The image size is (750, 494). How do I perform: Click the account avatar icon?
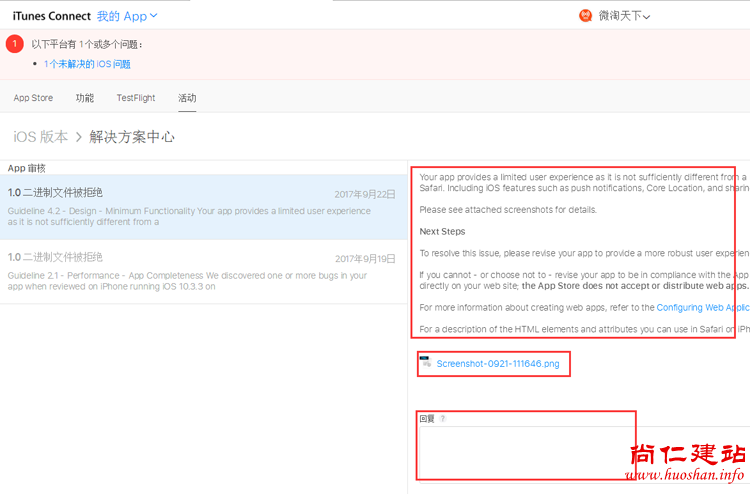586,15
